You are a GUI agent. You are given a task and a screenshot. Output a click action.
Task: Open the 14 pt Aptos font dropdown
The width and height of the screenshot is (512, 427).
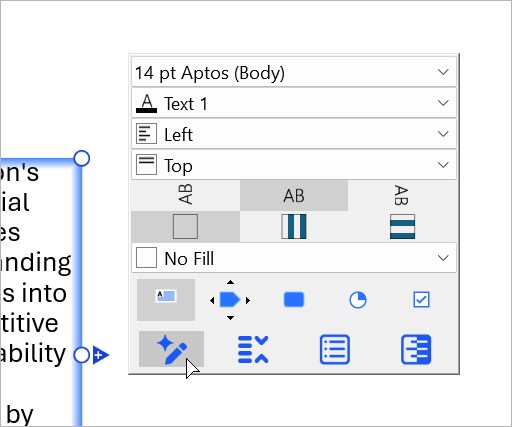point(294,72)
